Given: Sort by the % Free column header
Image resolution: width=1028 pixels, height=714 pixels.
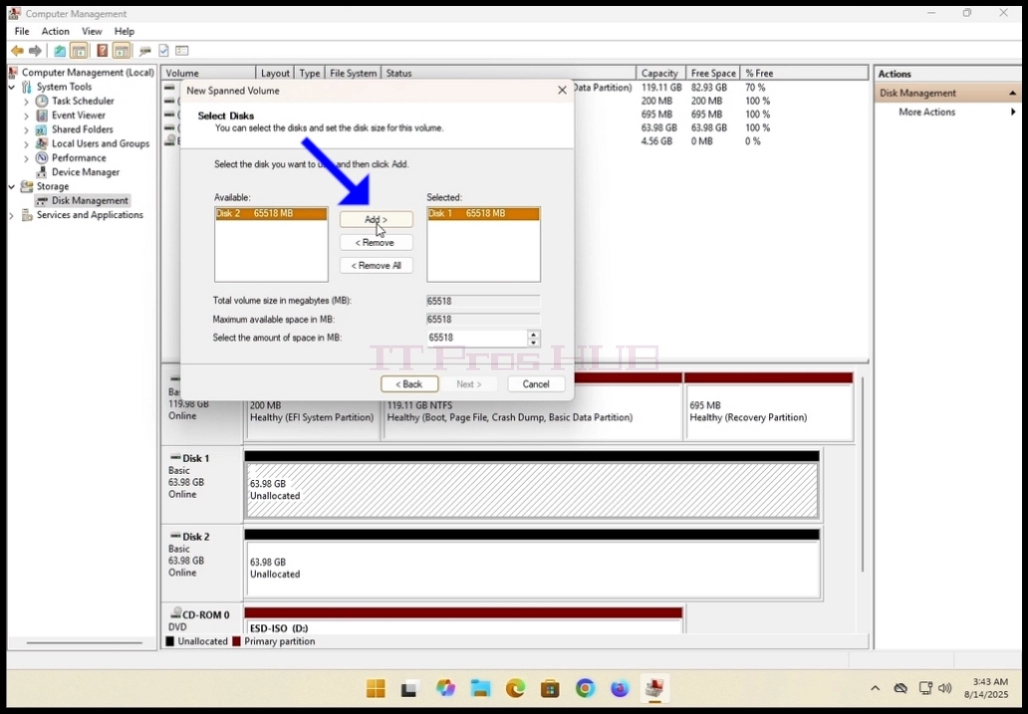Looking at the screenshot, I should [804, 73].
